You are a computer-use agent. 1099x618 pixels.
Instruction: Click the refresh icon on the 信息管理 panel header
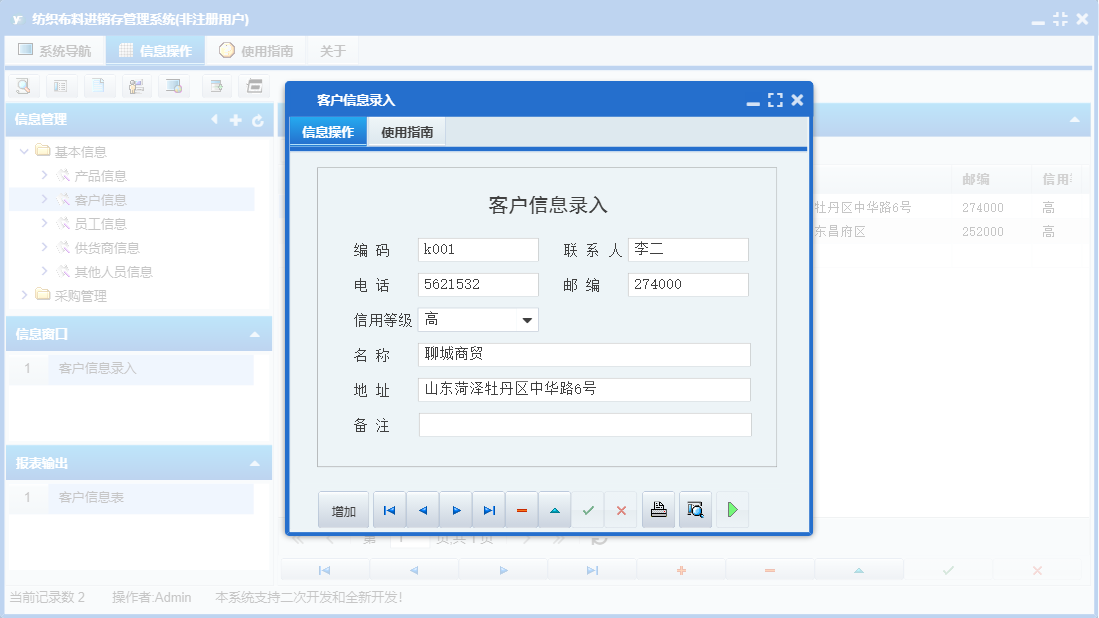pos(258,120)
